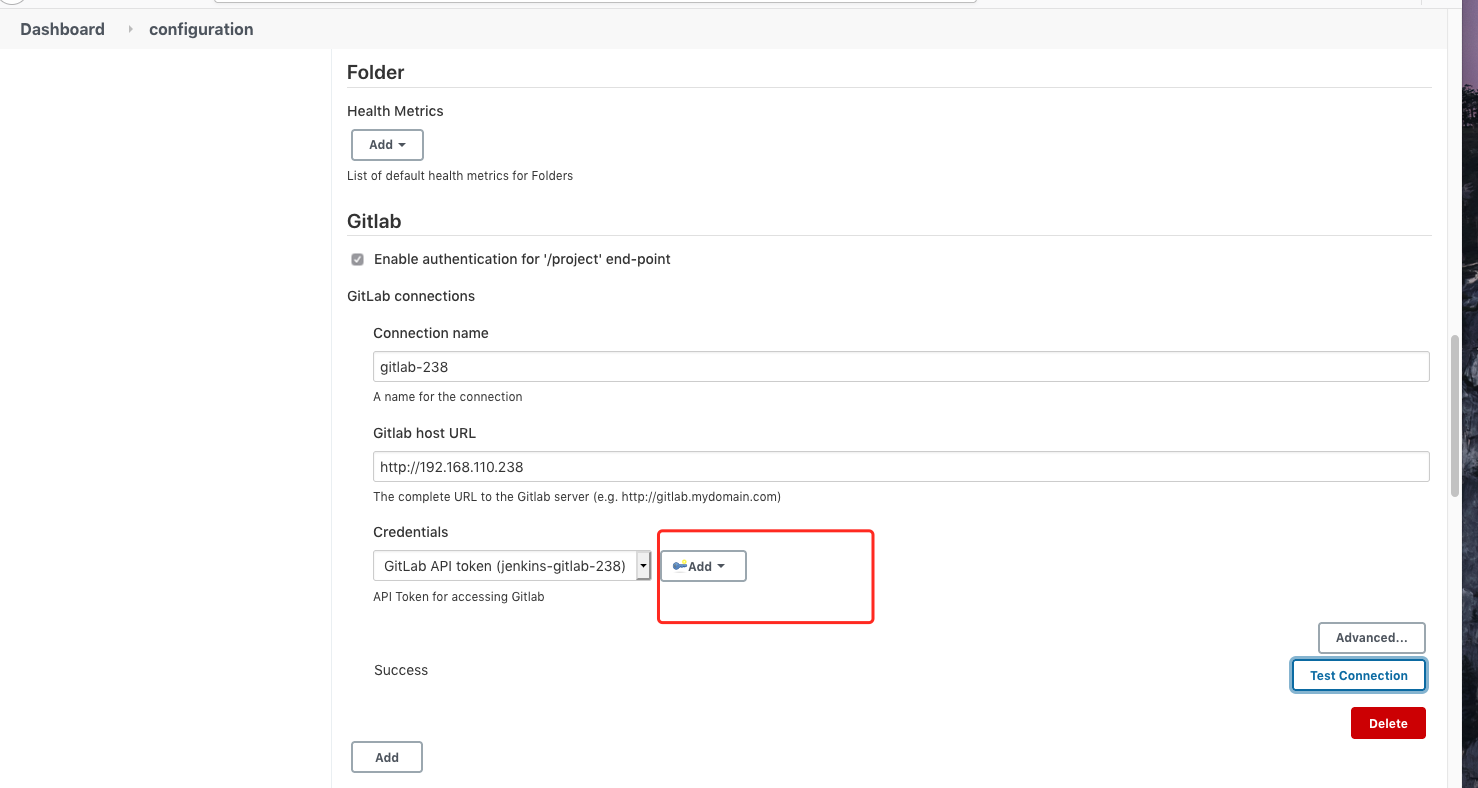Click the arrow on the Credentials select box
The height and width of the screenshot is (788, 1478).
point(643,566)
